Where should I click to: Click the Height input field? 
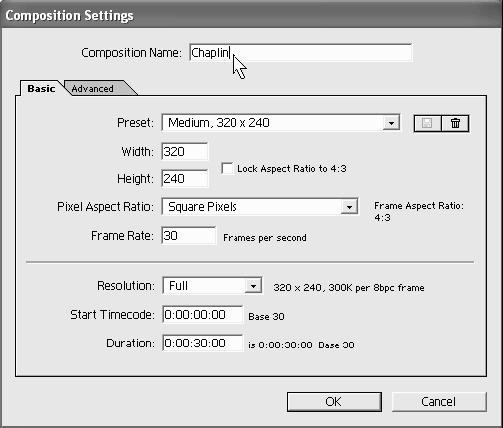tap(185, 178)
